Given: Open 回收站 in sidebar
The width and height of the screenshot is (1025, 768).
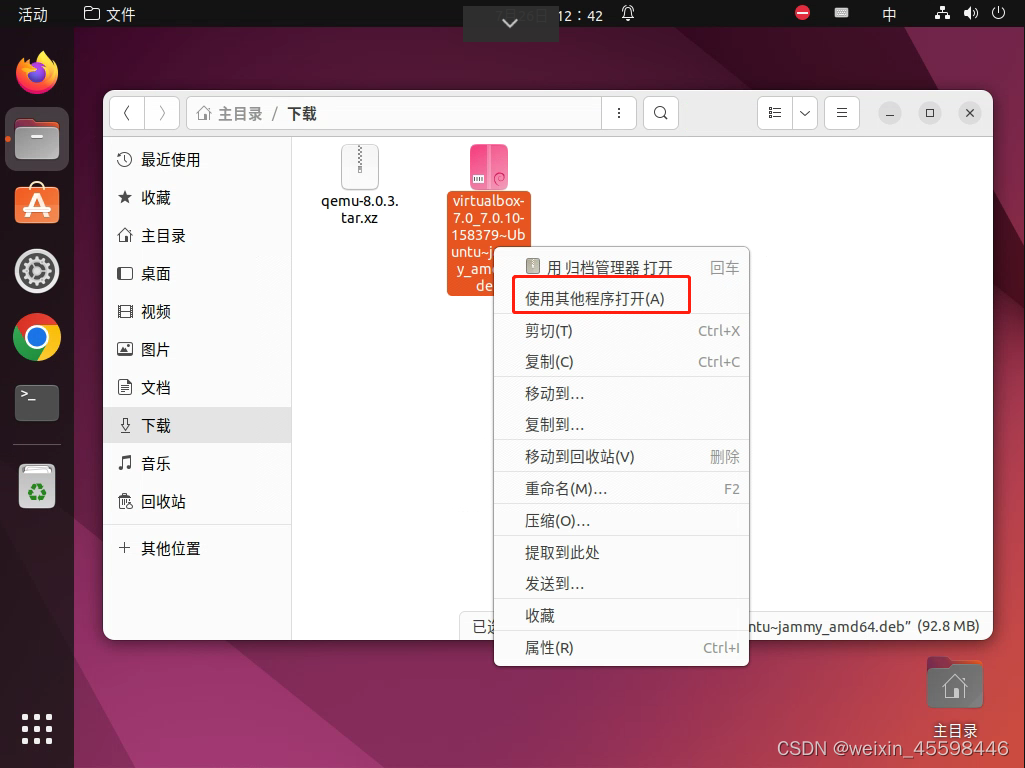Looking at the screenshot, I should pos(197,501).
